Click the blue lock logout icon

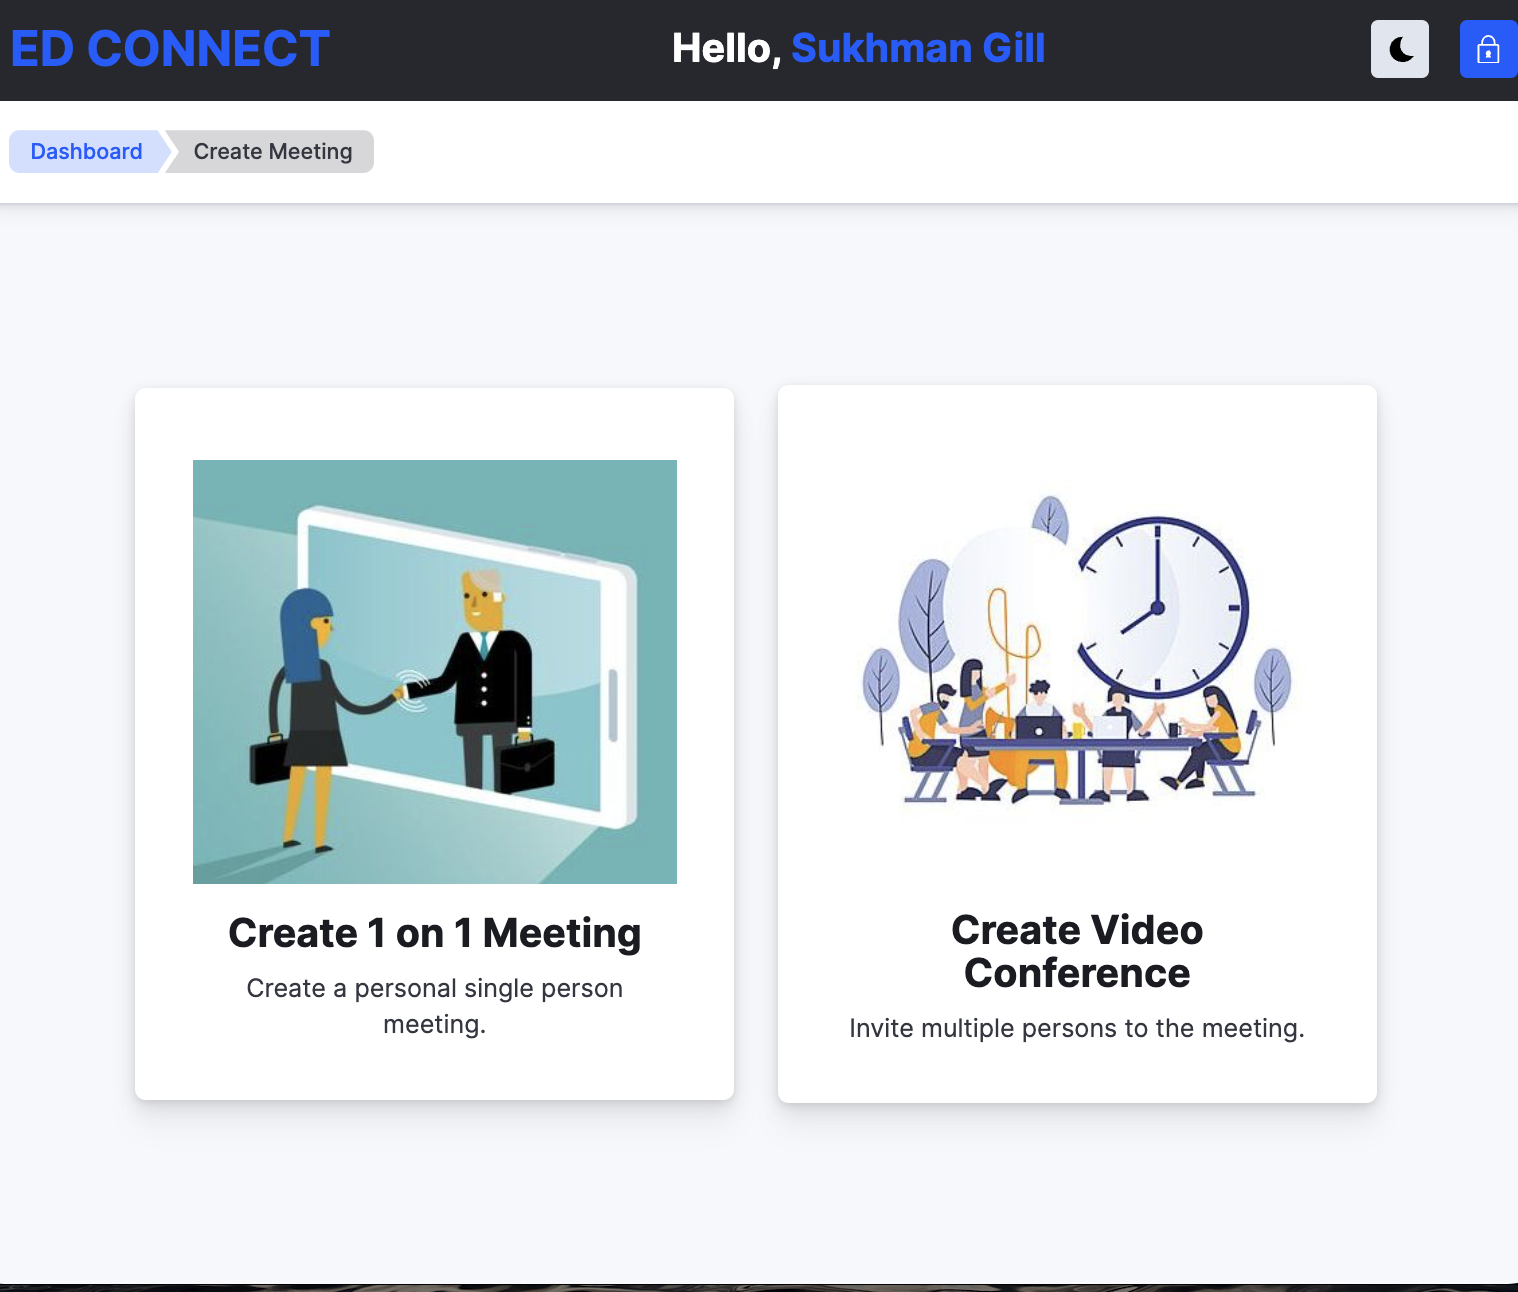1487,49
